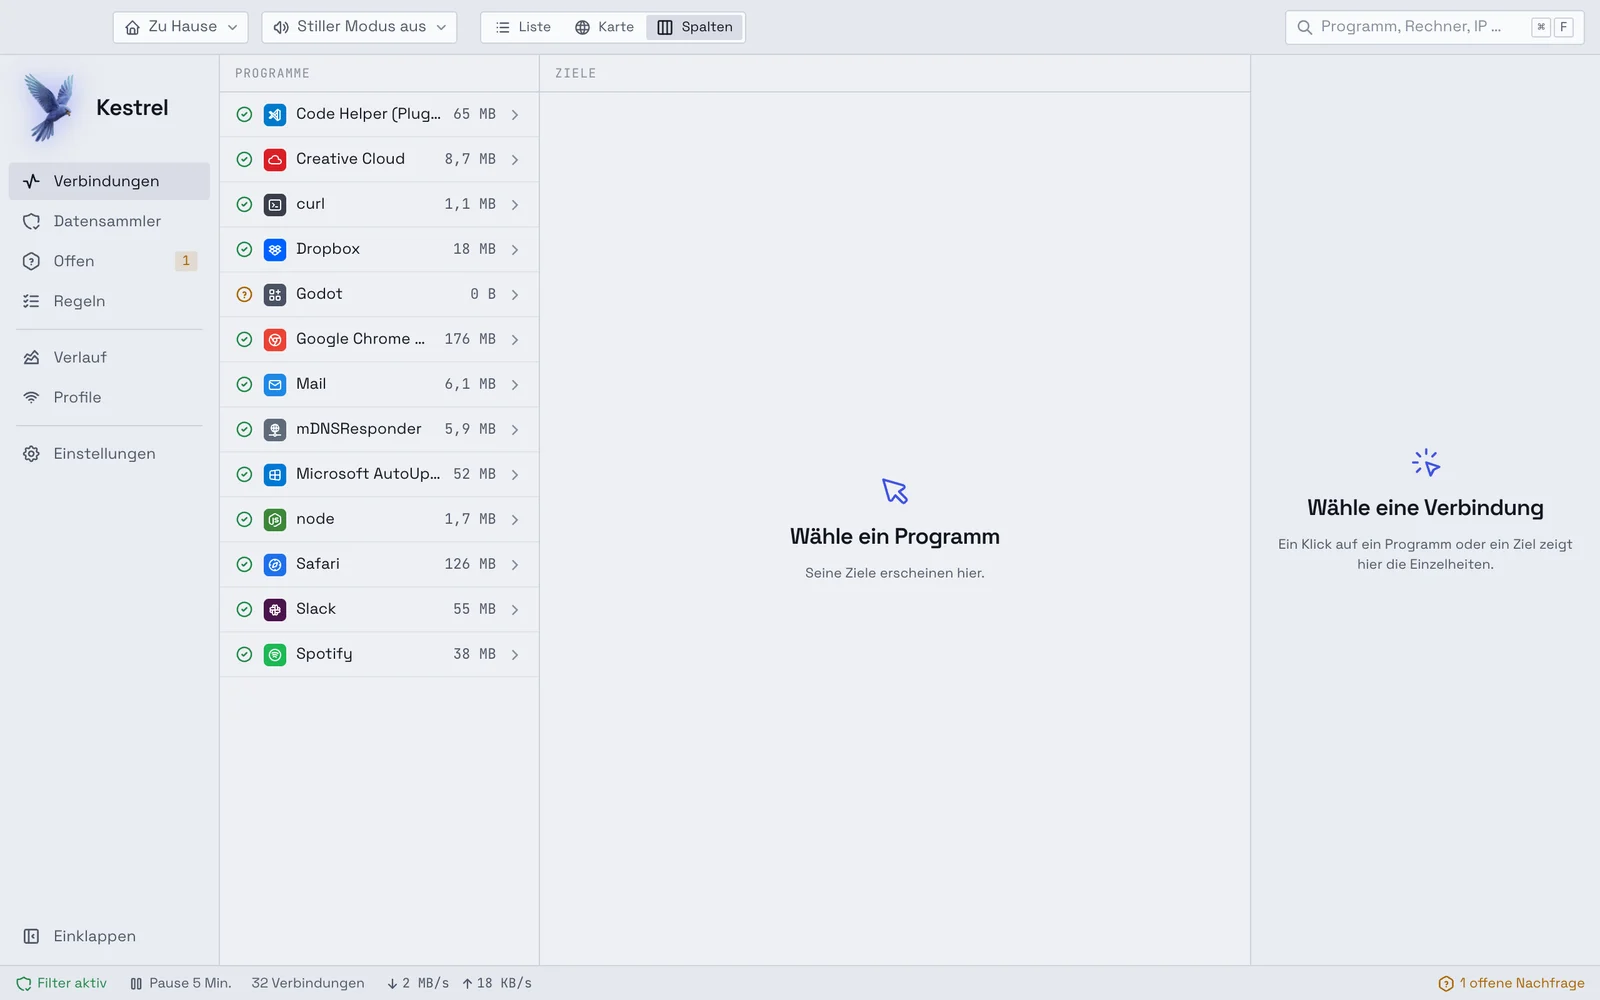The width and height of the screenshot is (1600, 1000).
Task: Click the Kestrel bird logo
Action: click(50, 107)
